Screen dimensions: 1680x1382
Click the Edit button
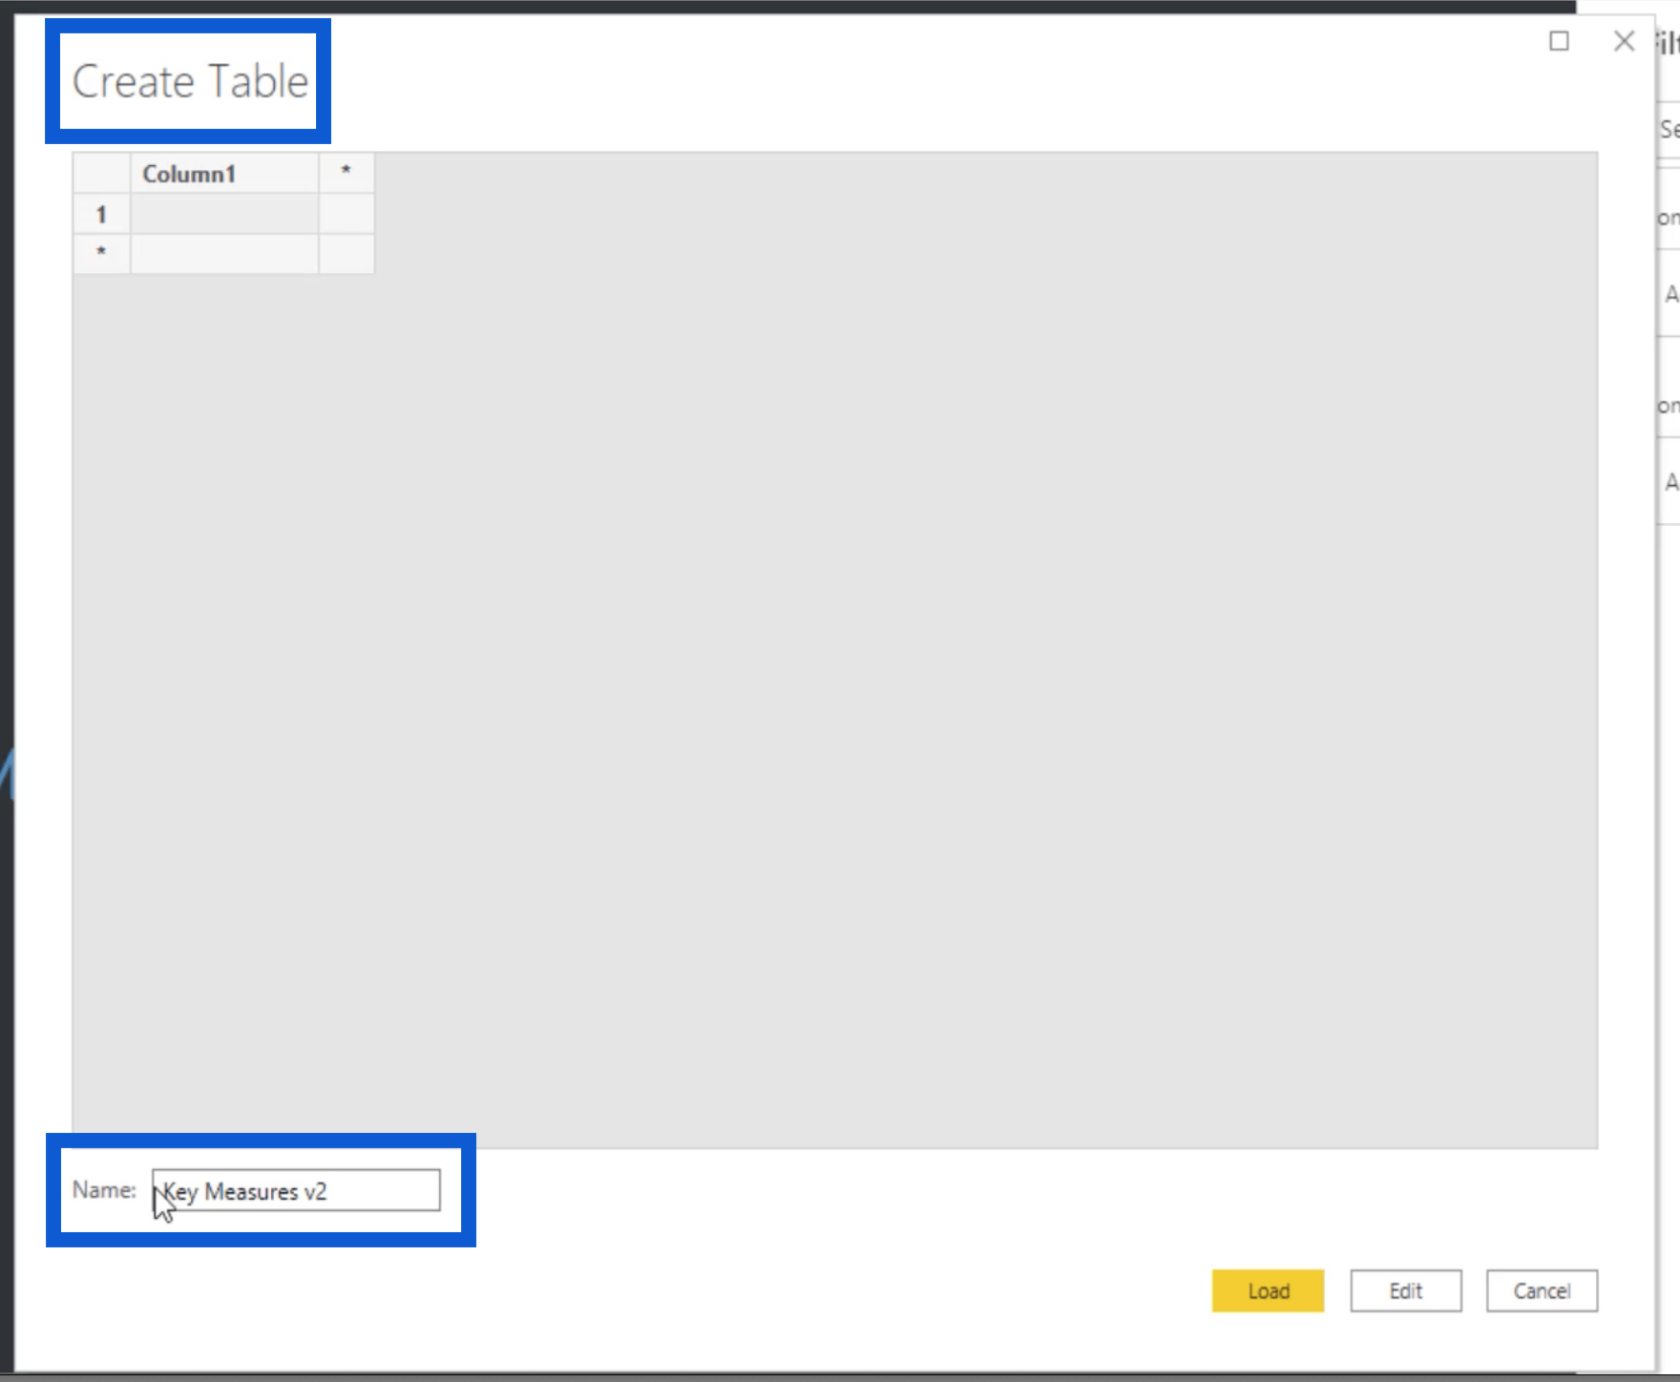1405,1291
